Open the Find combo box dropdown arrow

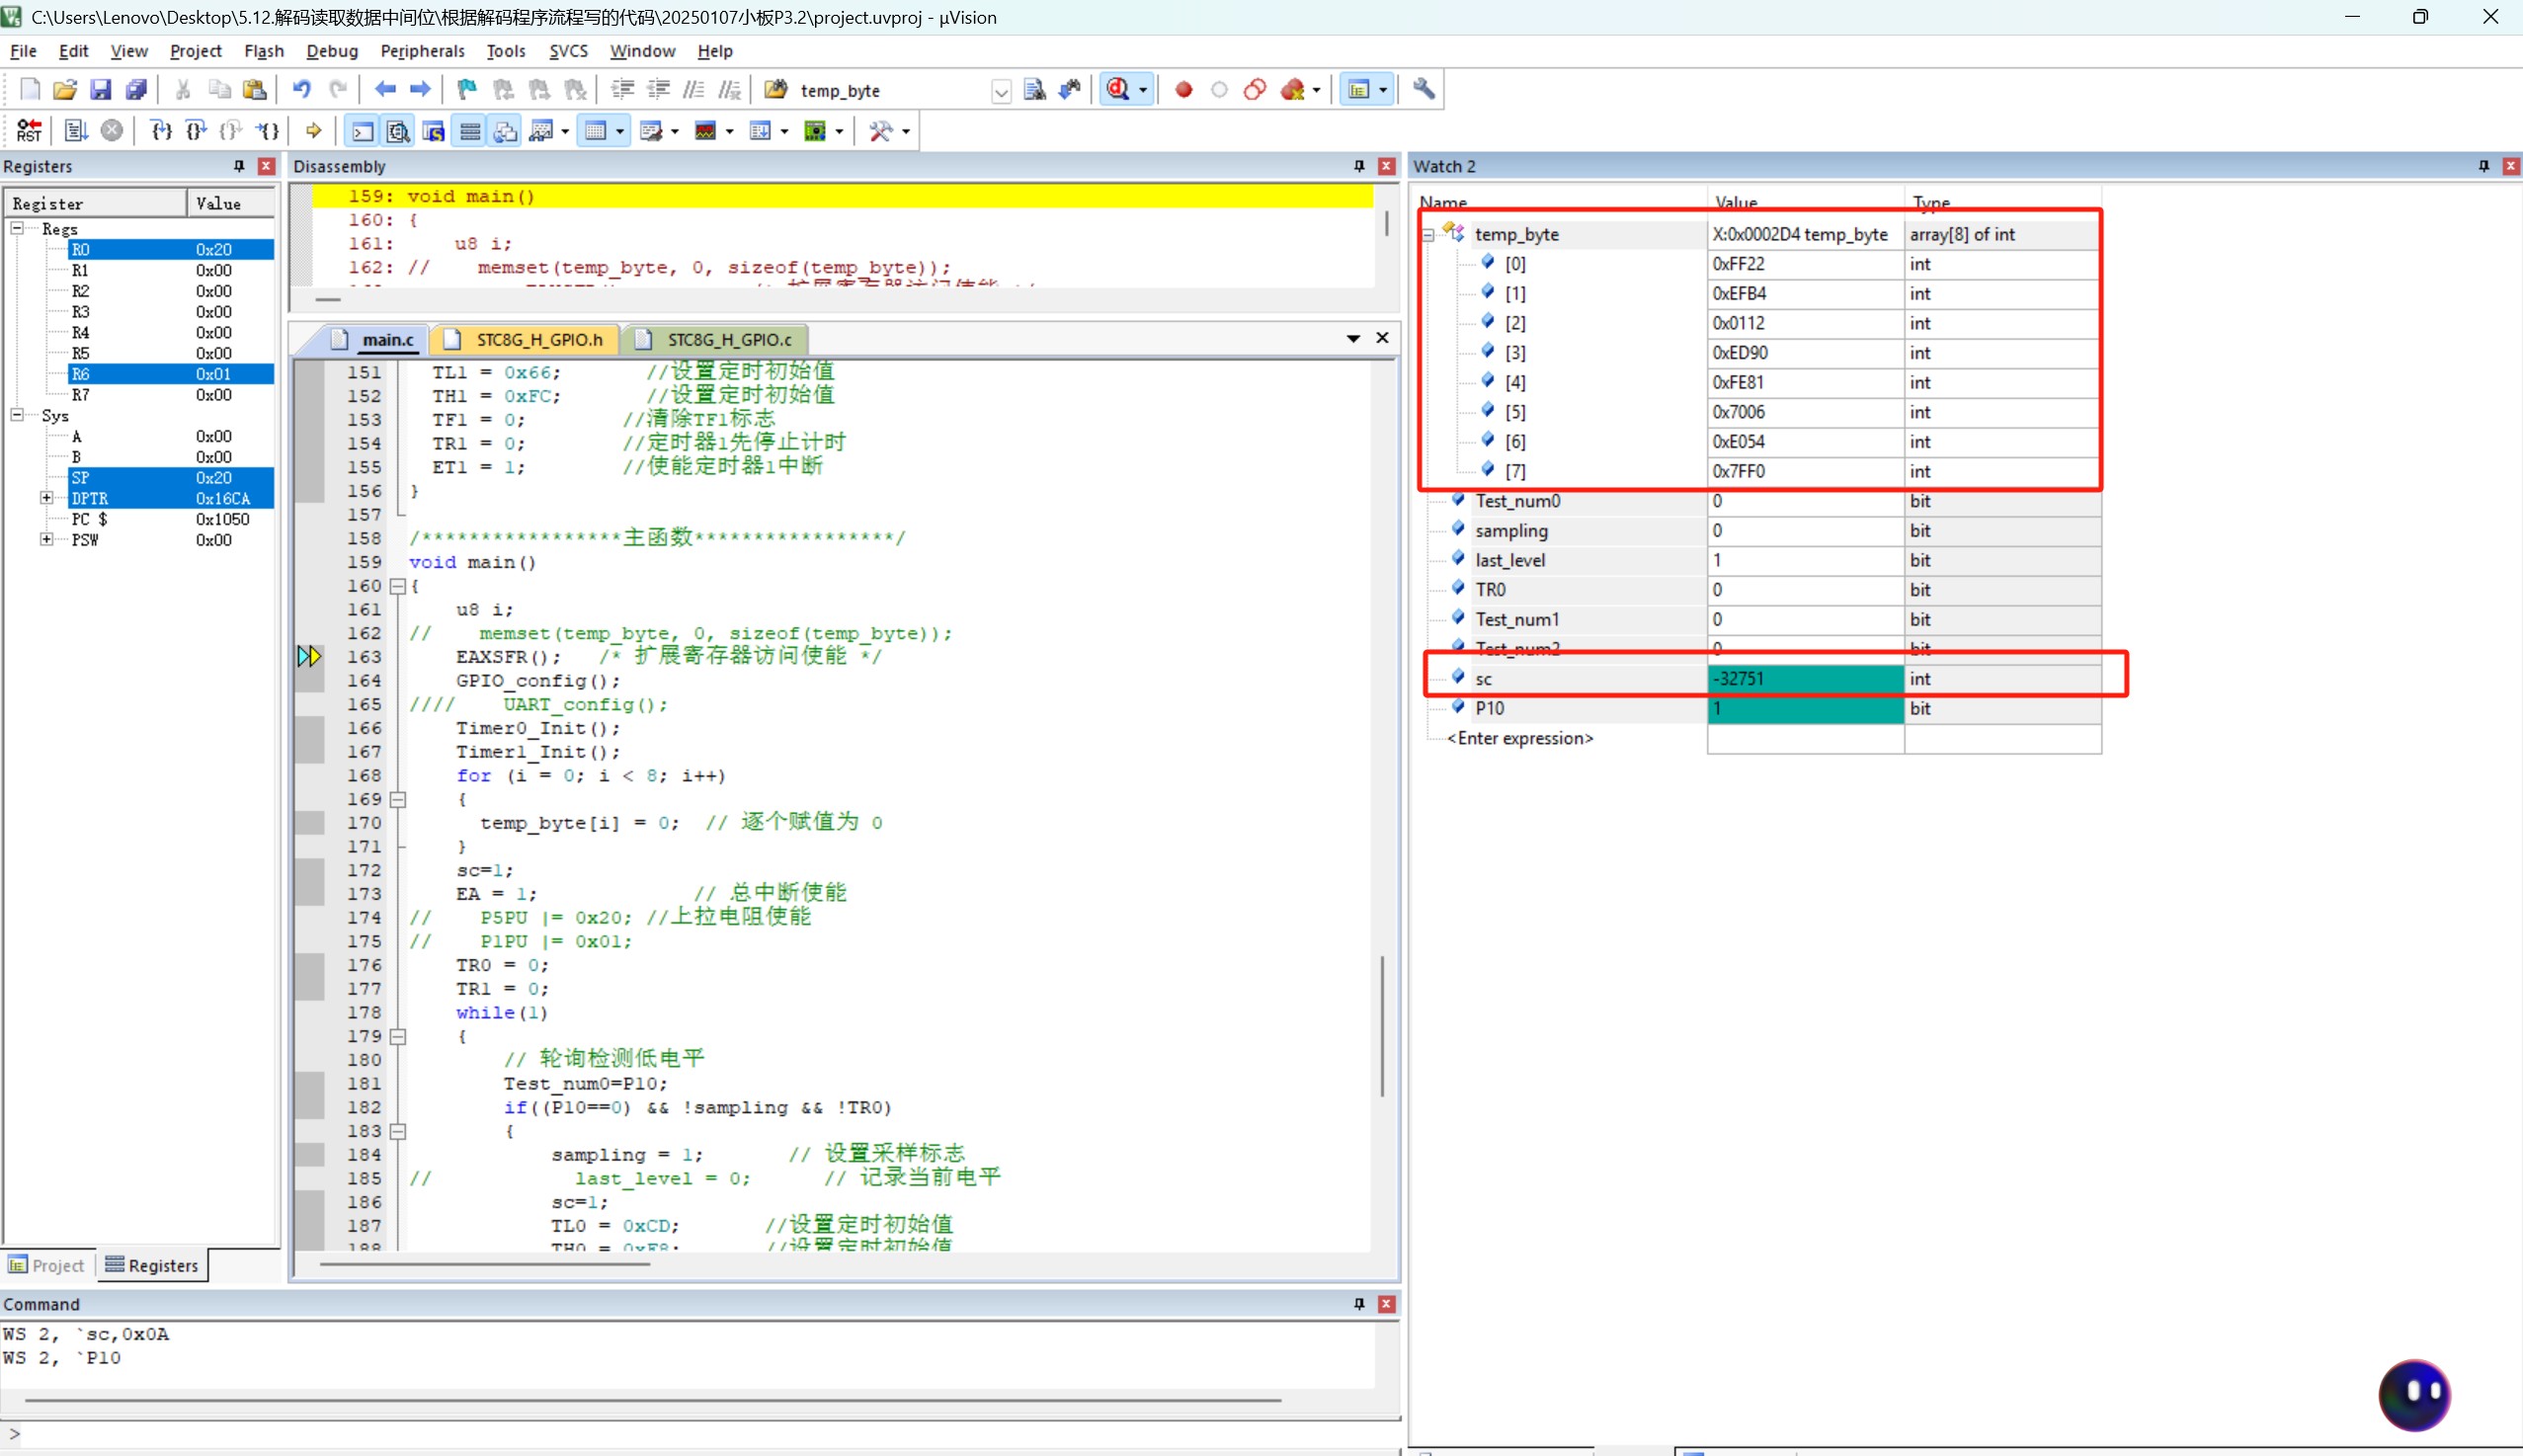pos(1001,91)
